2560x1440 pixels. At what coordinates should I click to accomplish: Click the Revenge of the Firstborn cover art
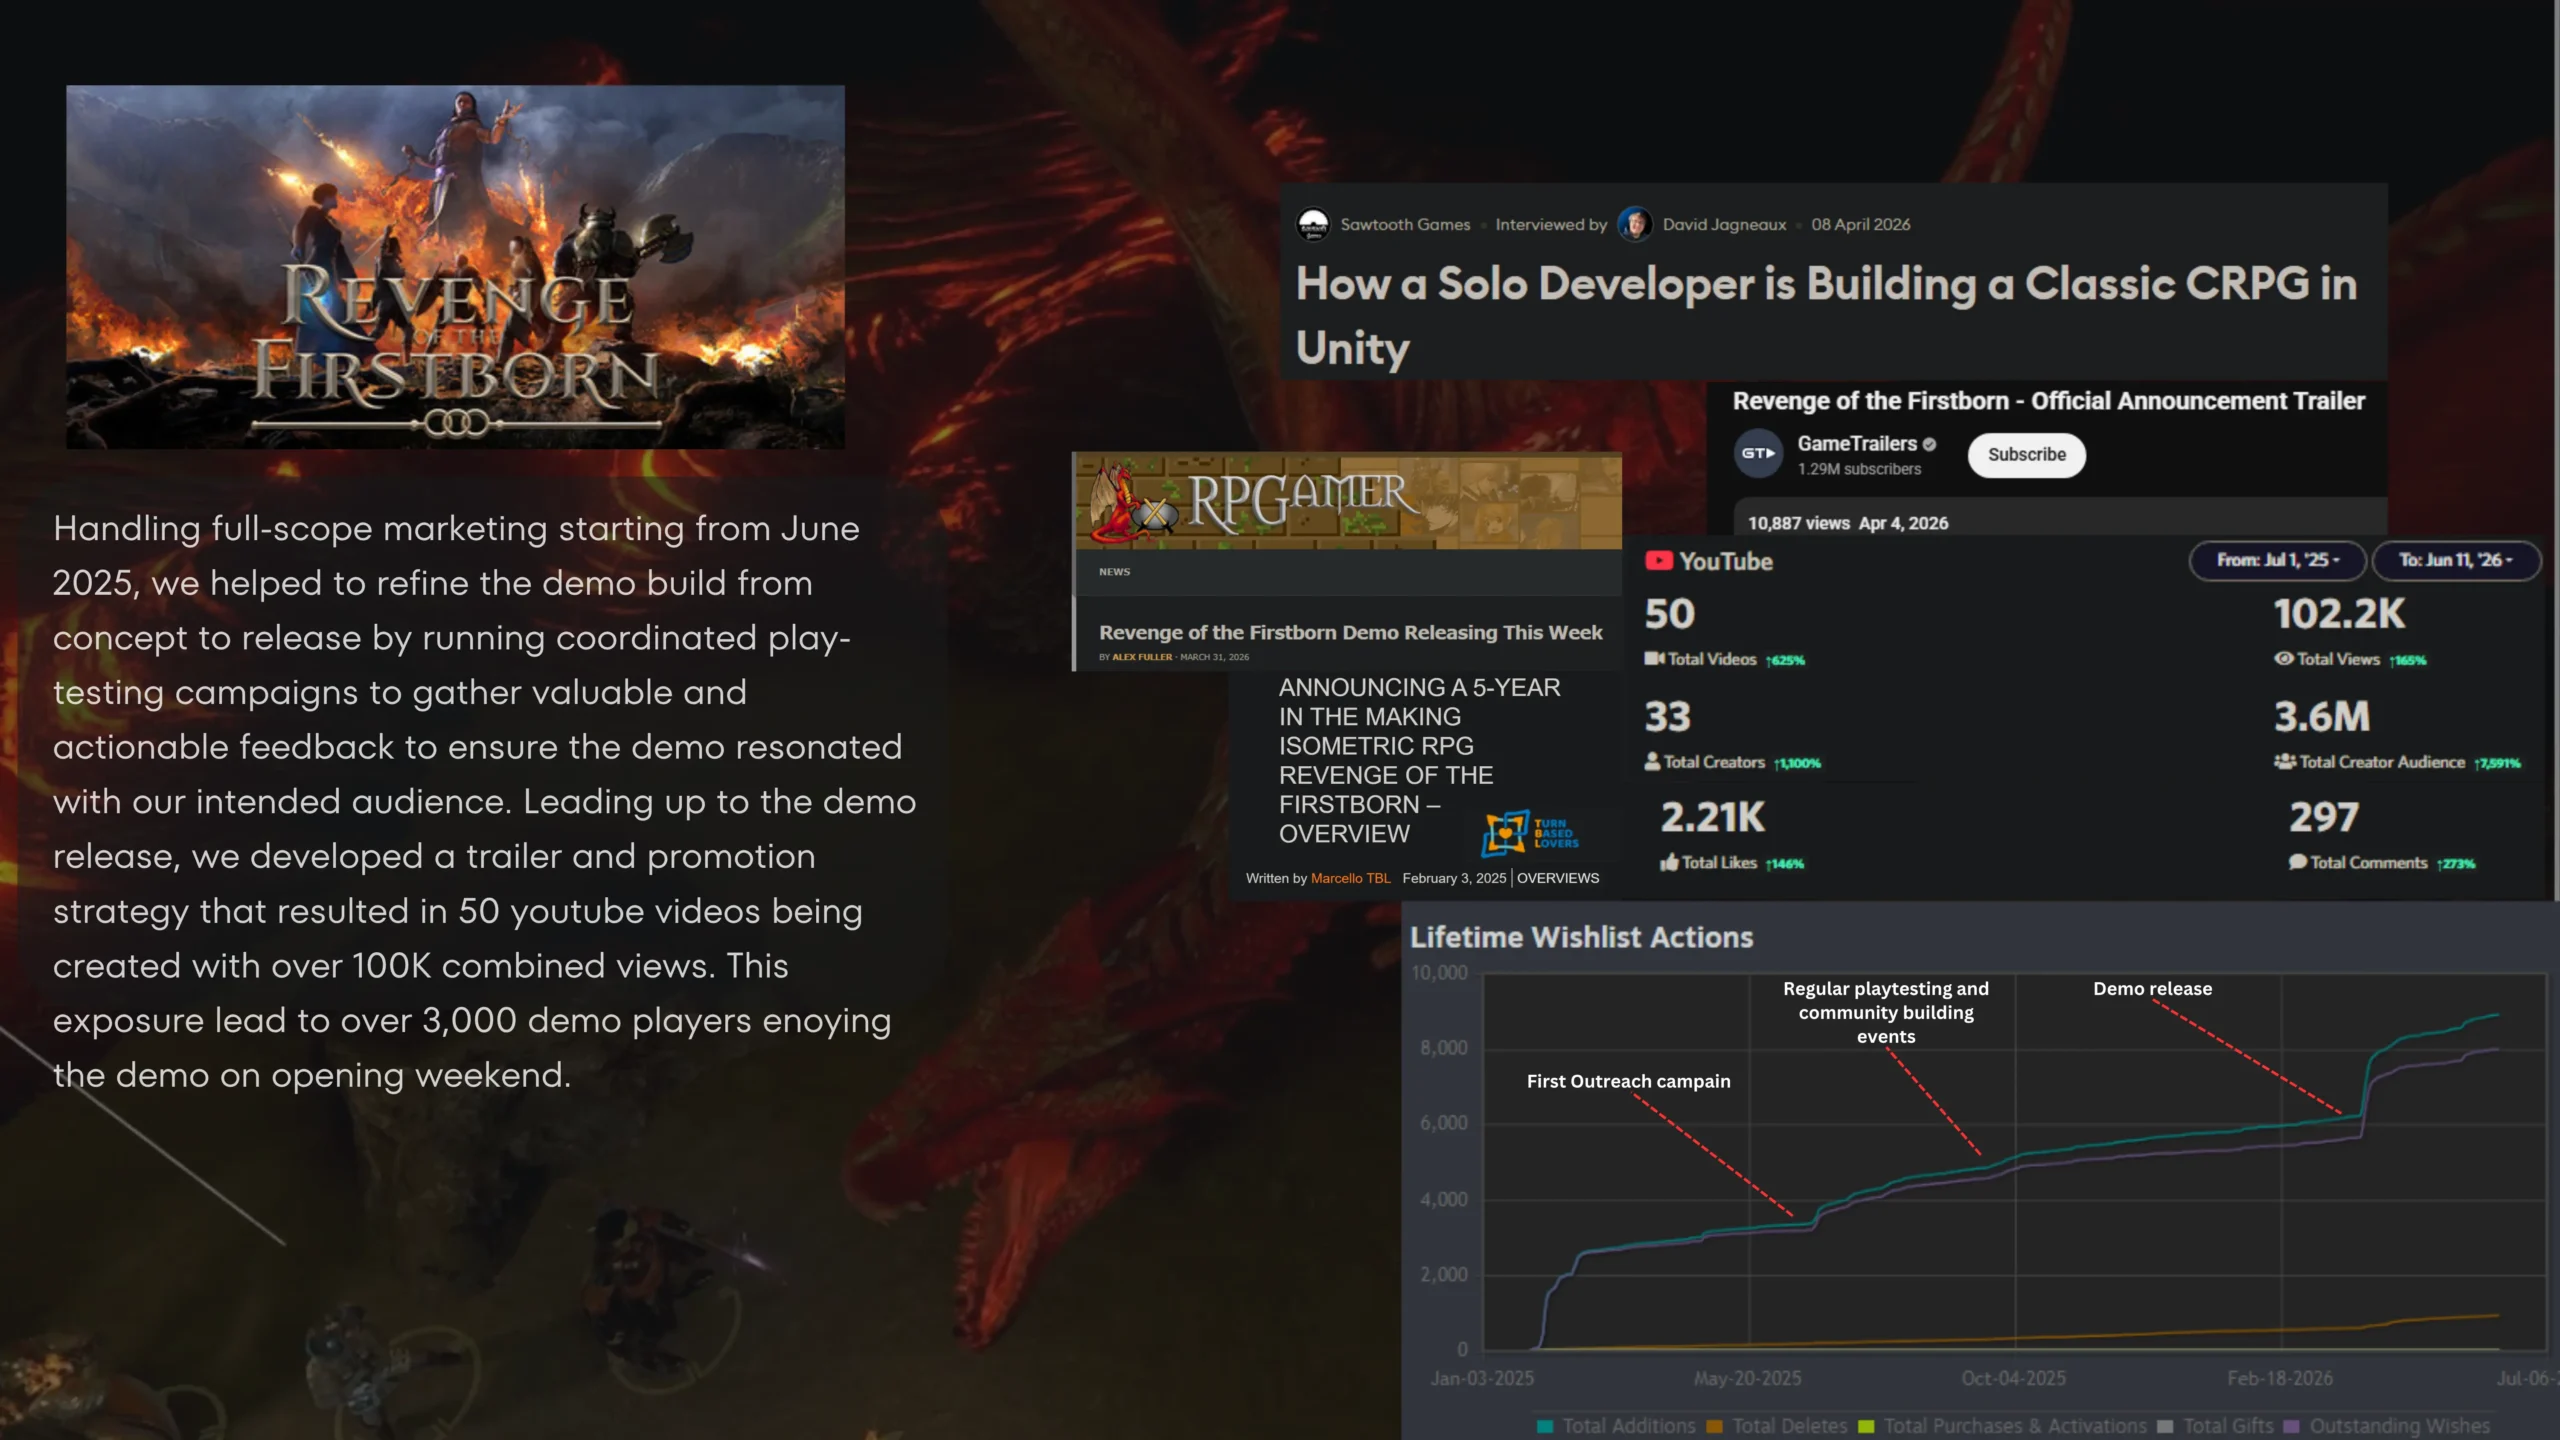point(455,267)
